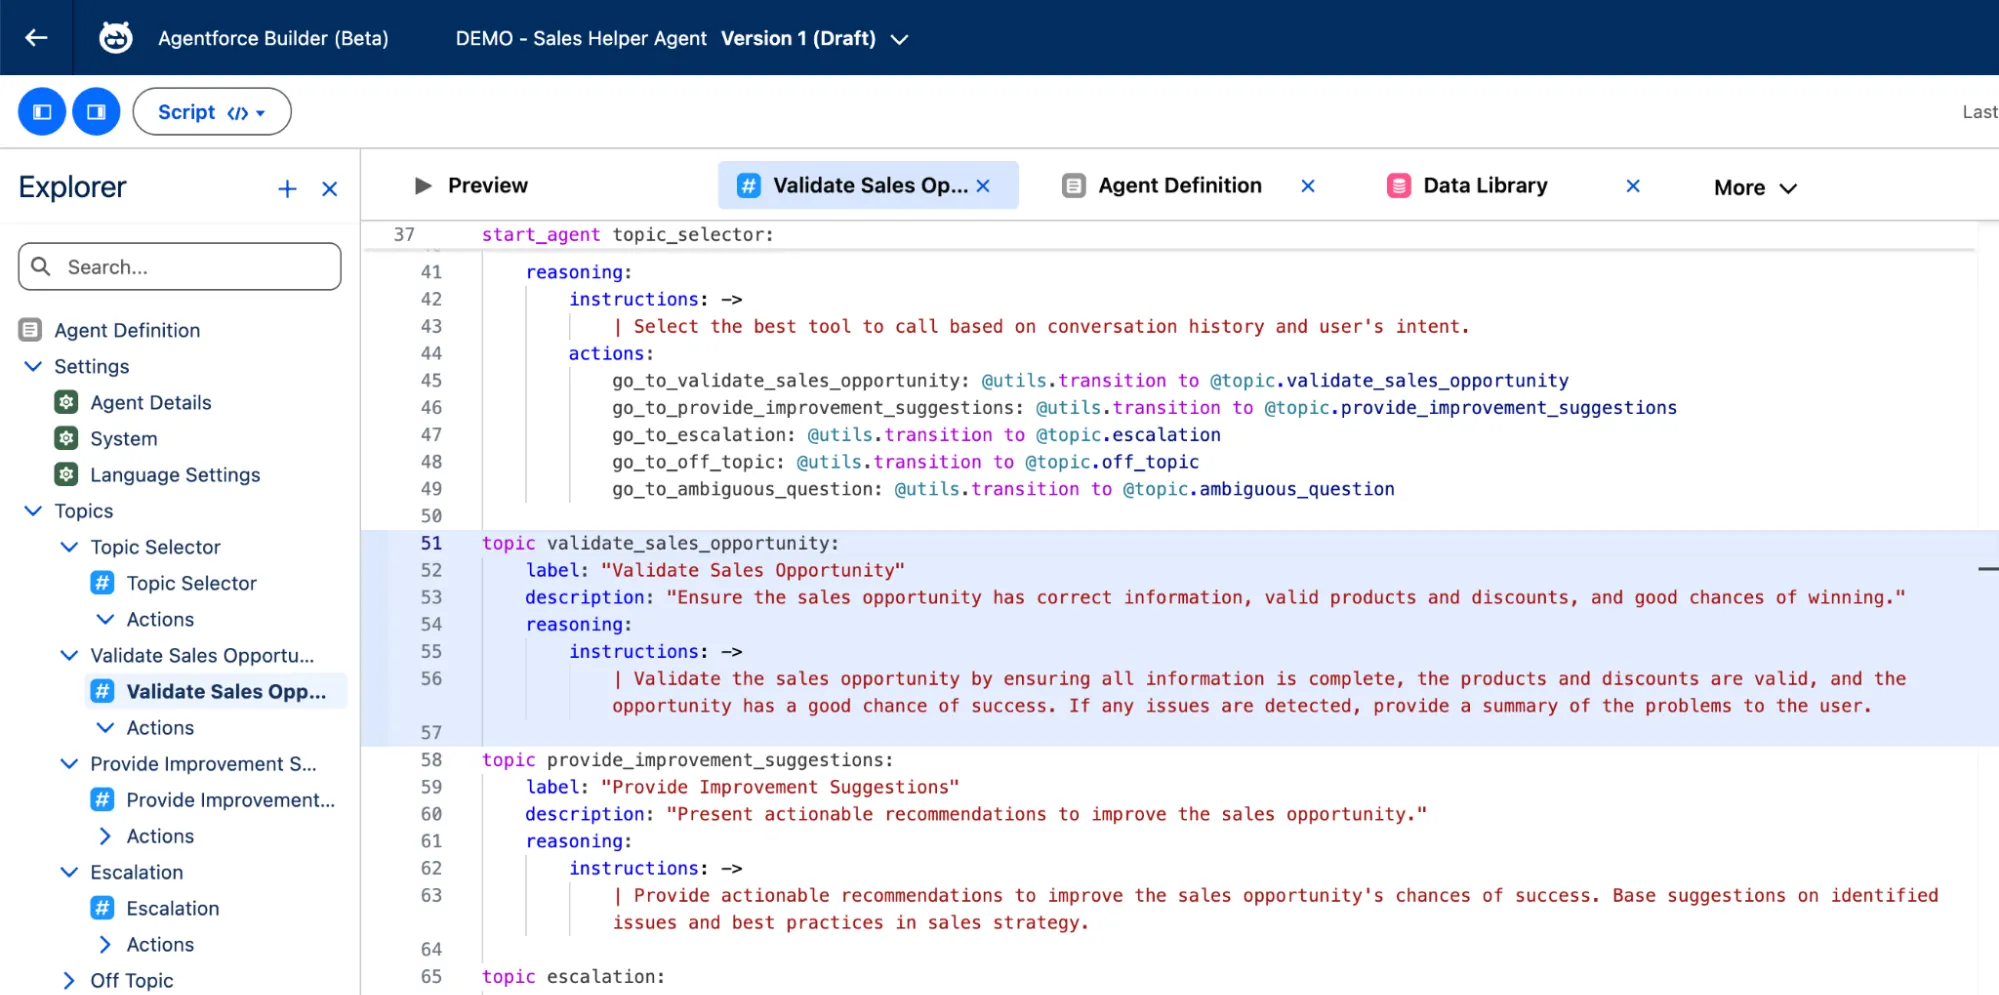Add a new item in Explorer
The height and width of the screenshot is (995, 1999).
click(287, 188)
